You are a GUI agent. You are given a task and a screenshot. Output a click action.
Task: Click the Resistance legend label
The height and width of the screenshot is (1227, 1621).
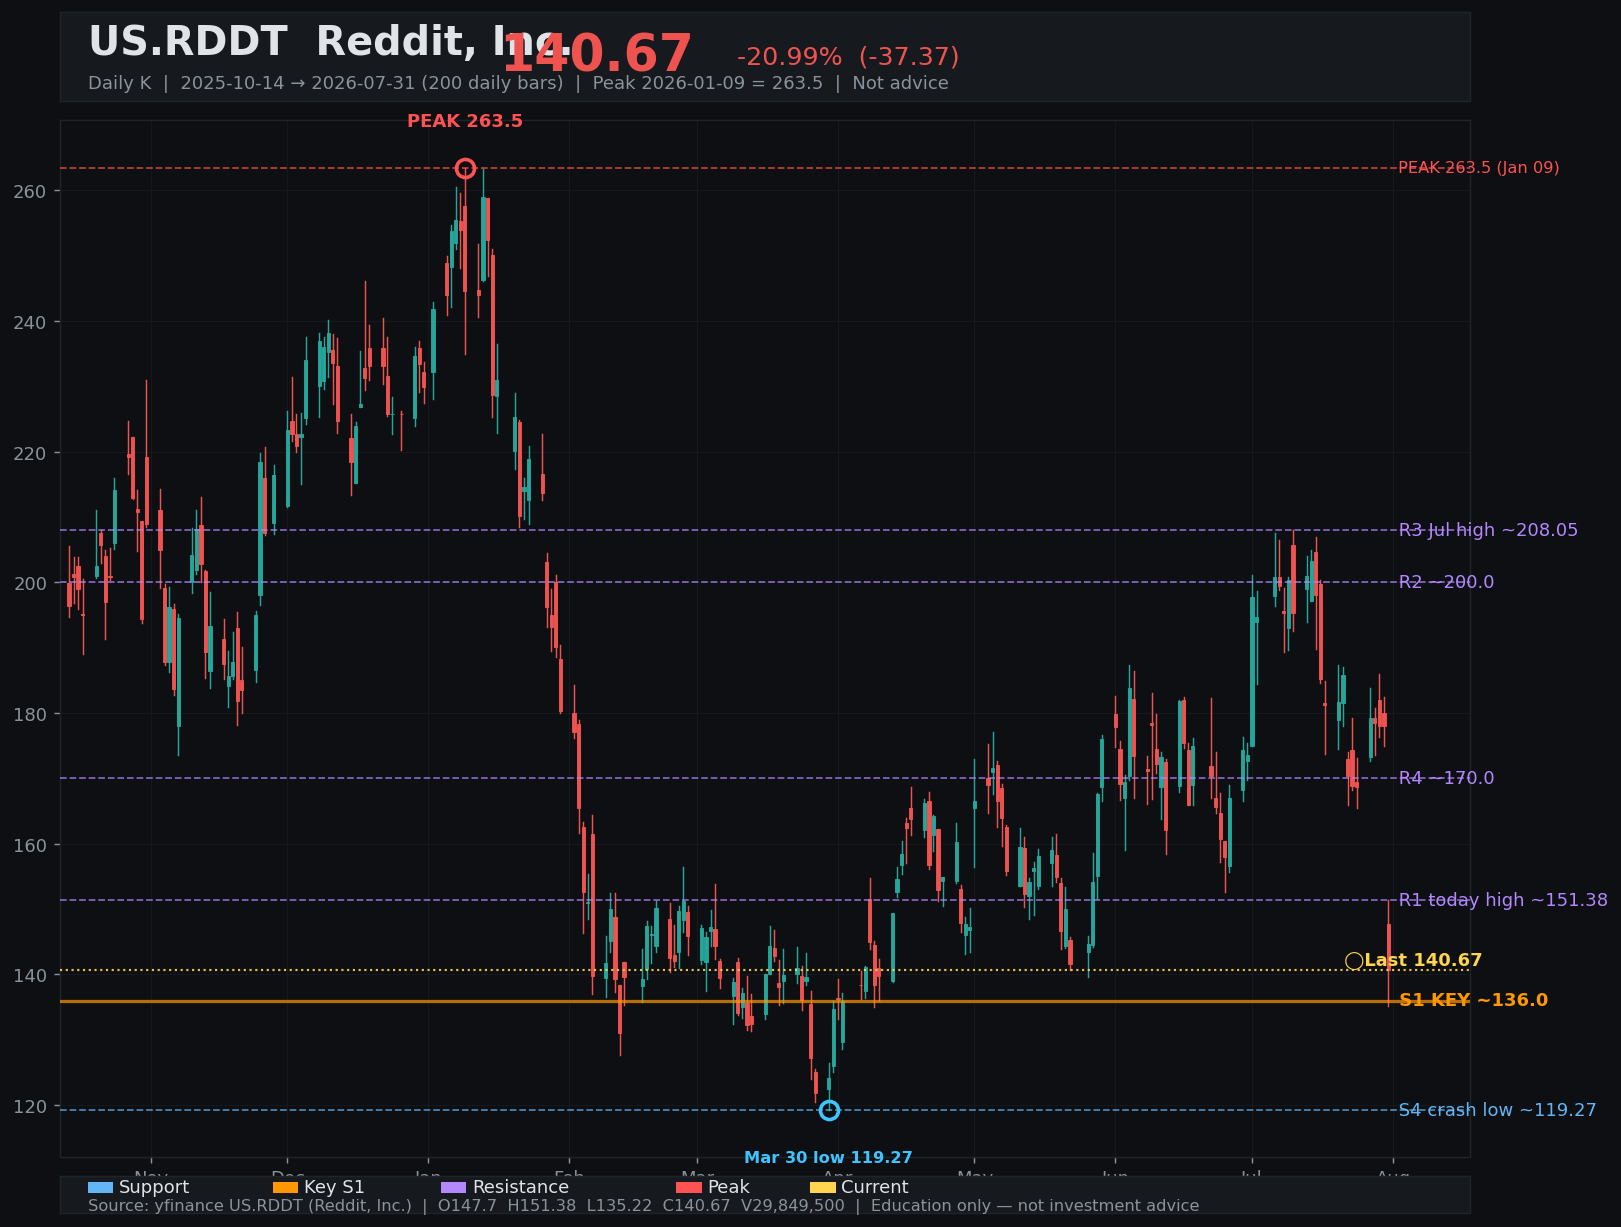pyautogui.click(x=520, y=1187)
